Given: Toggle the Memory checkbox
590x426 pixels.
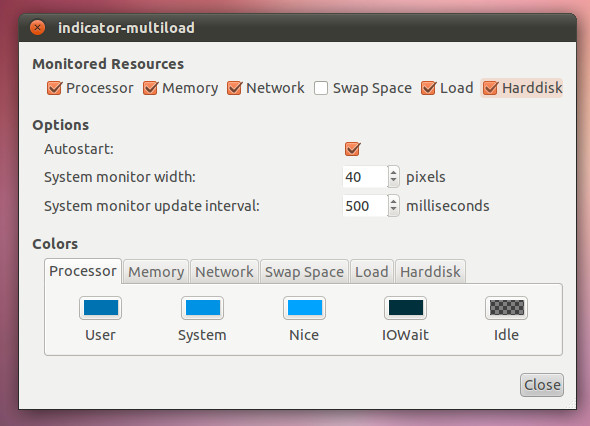Looking at the screenshot, I should point(151,88).
